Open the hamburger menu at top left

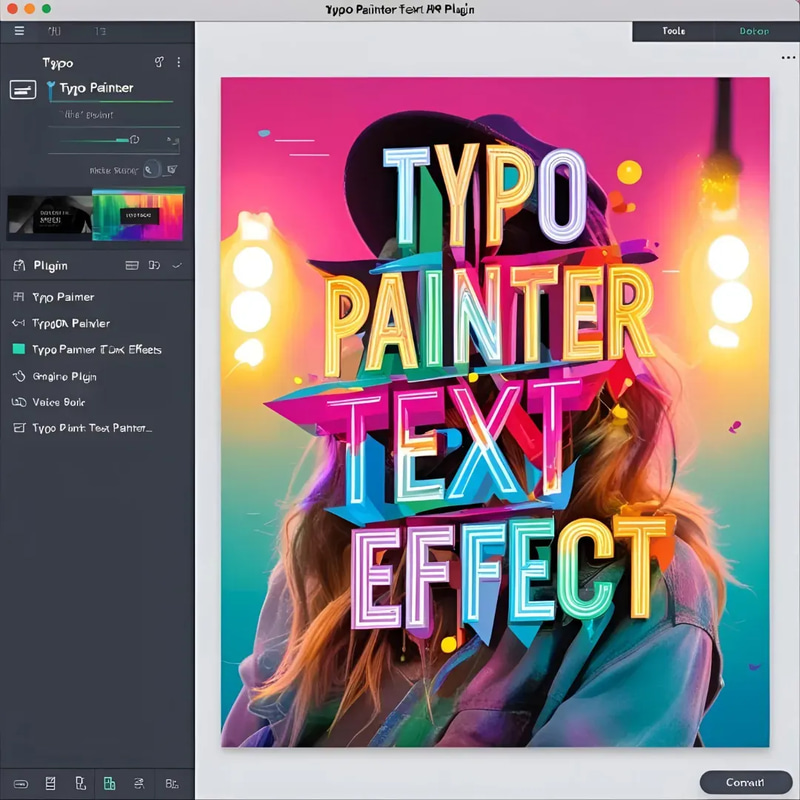(18, 30)
